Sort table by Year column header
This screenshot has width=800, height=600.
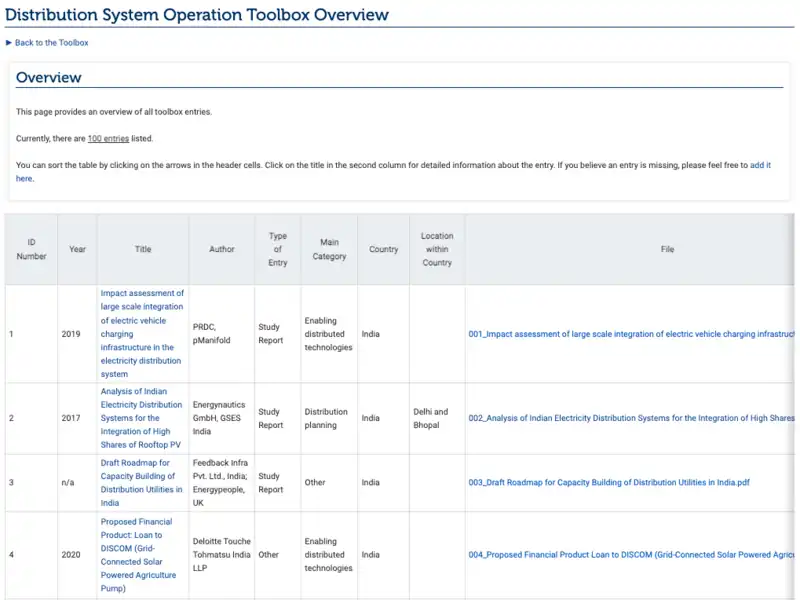coord(77,249)
